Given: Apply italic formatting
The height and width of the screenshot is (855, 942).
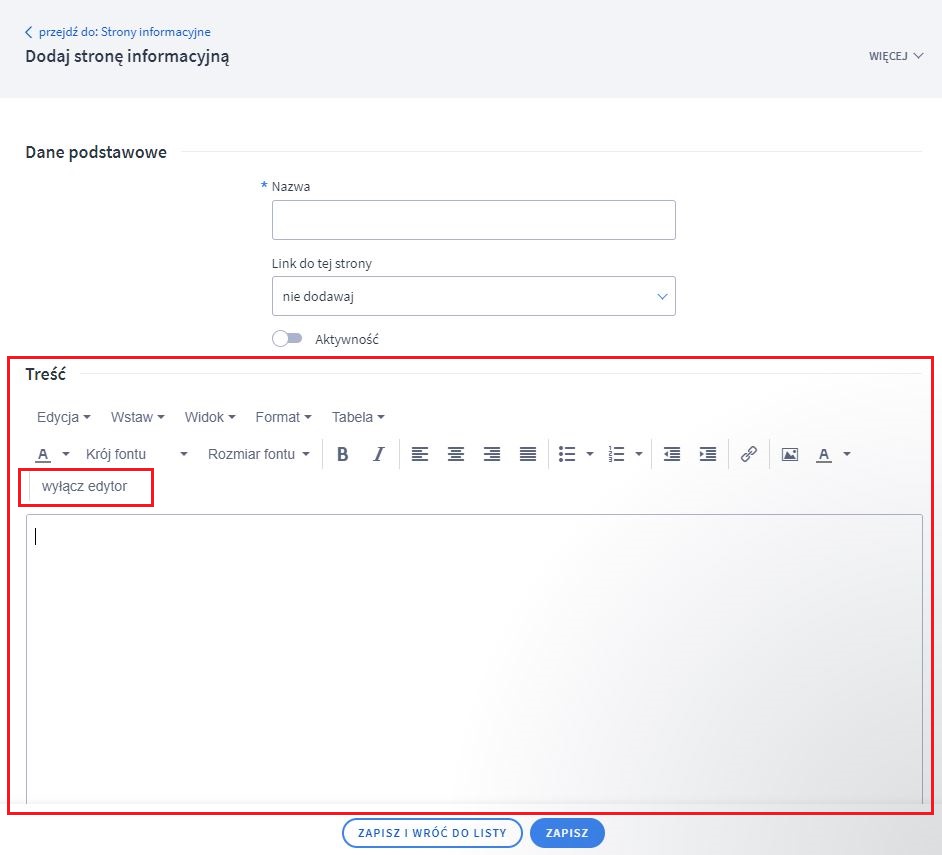Looking at the screenshot, I should (378, 454).
